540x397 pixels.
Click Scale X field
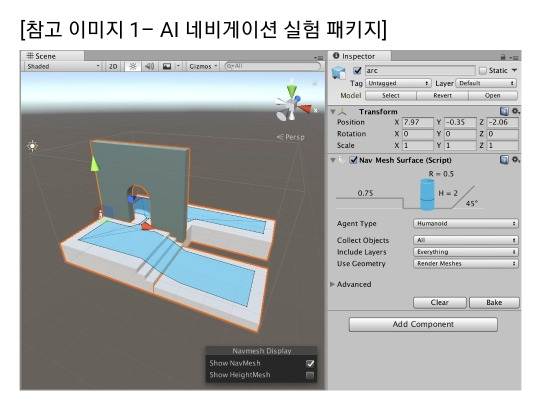tap(418, 146)
